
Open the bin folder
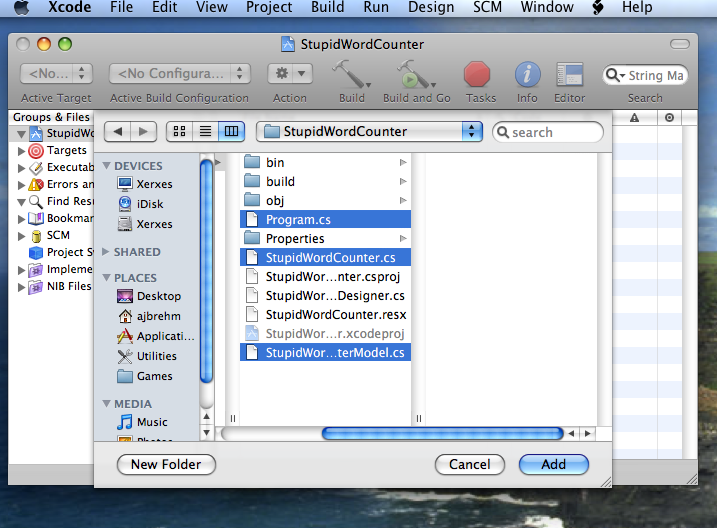click(326, 162)
